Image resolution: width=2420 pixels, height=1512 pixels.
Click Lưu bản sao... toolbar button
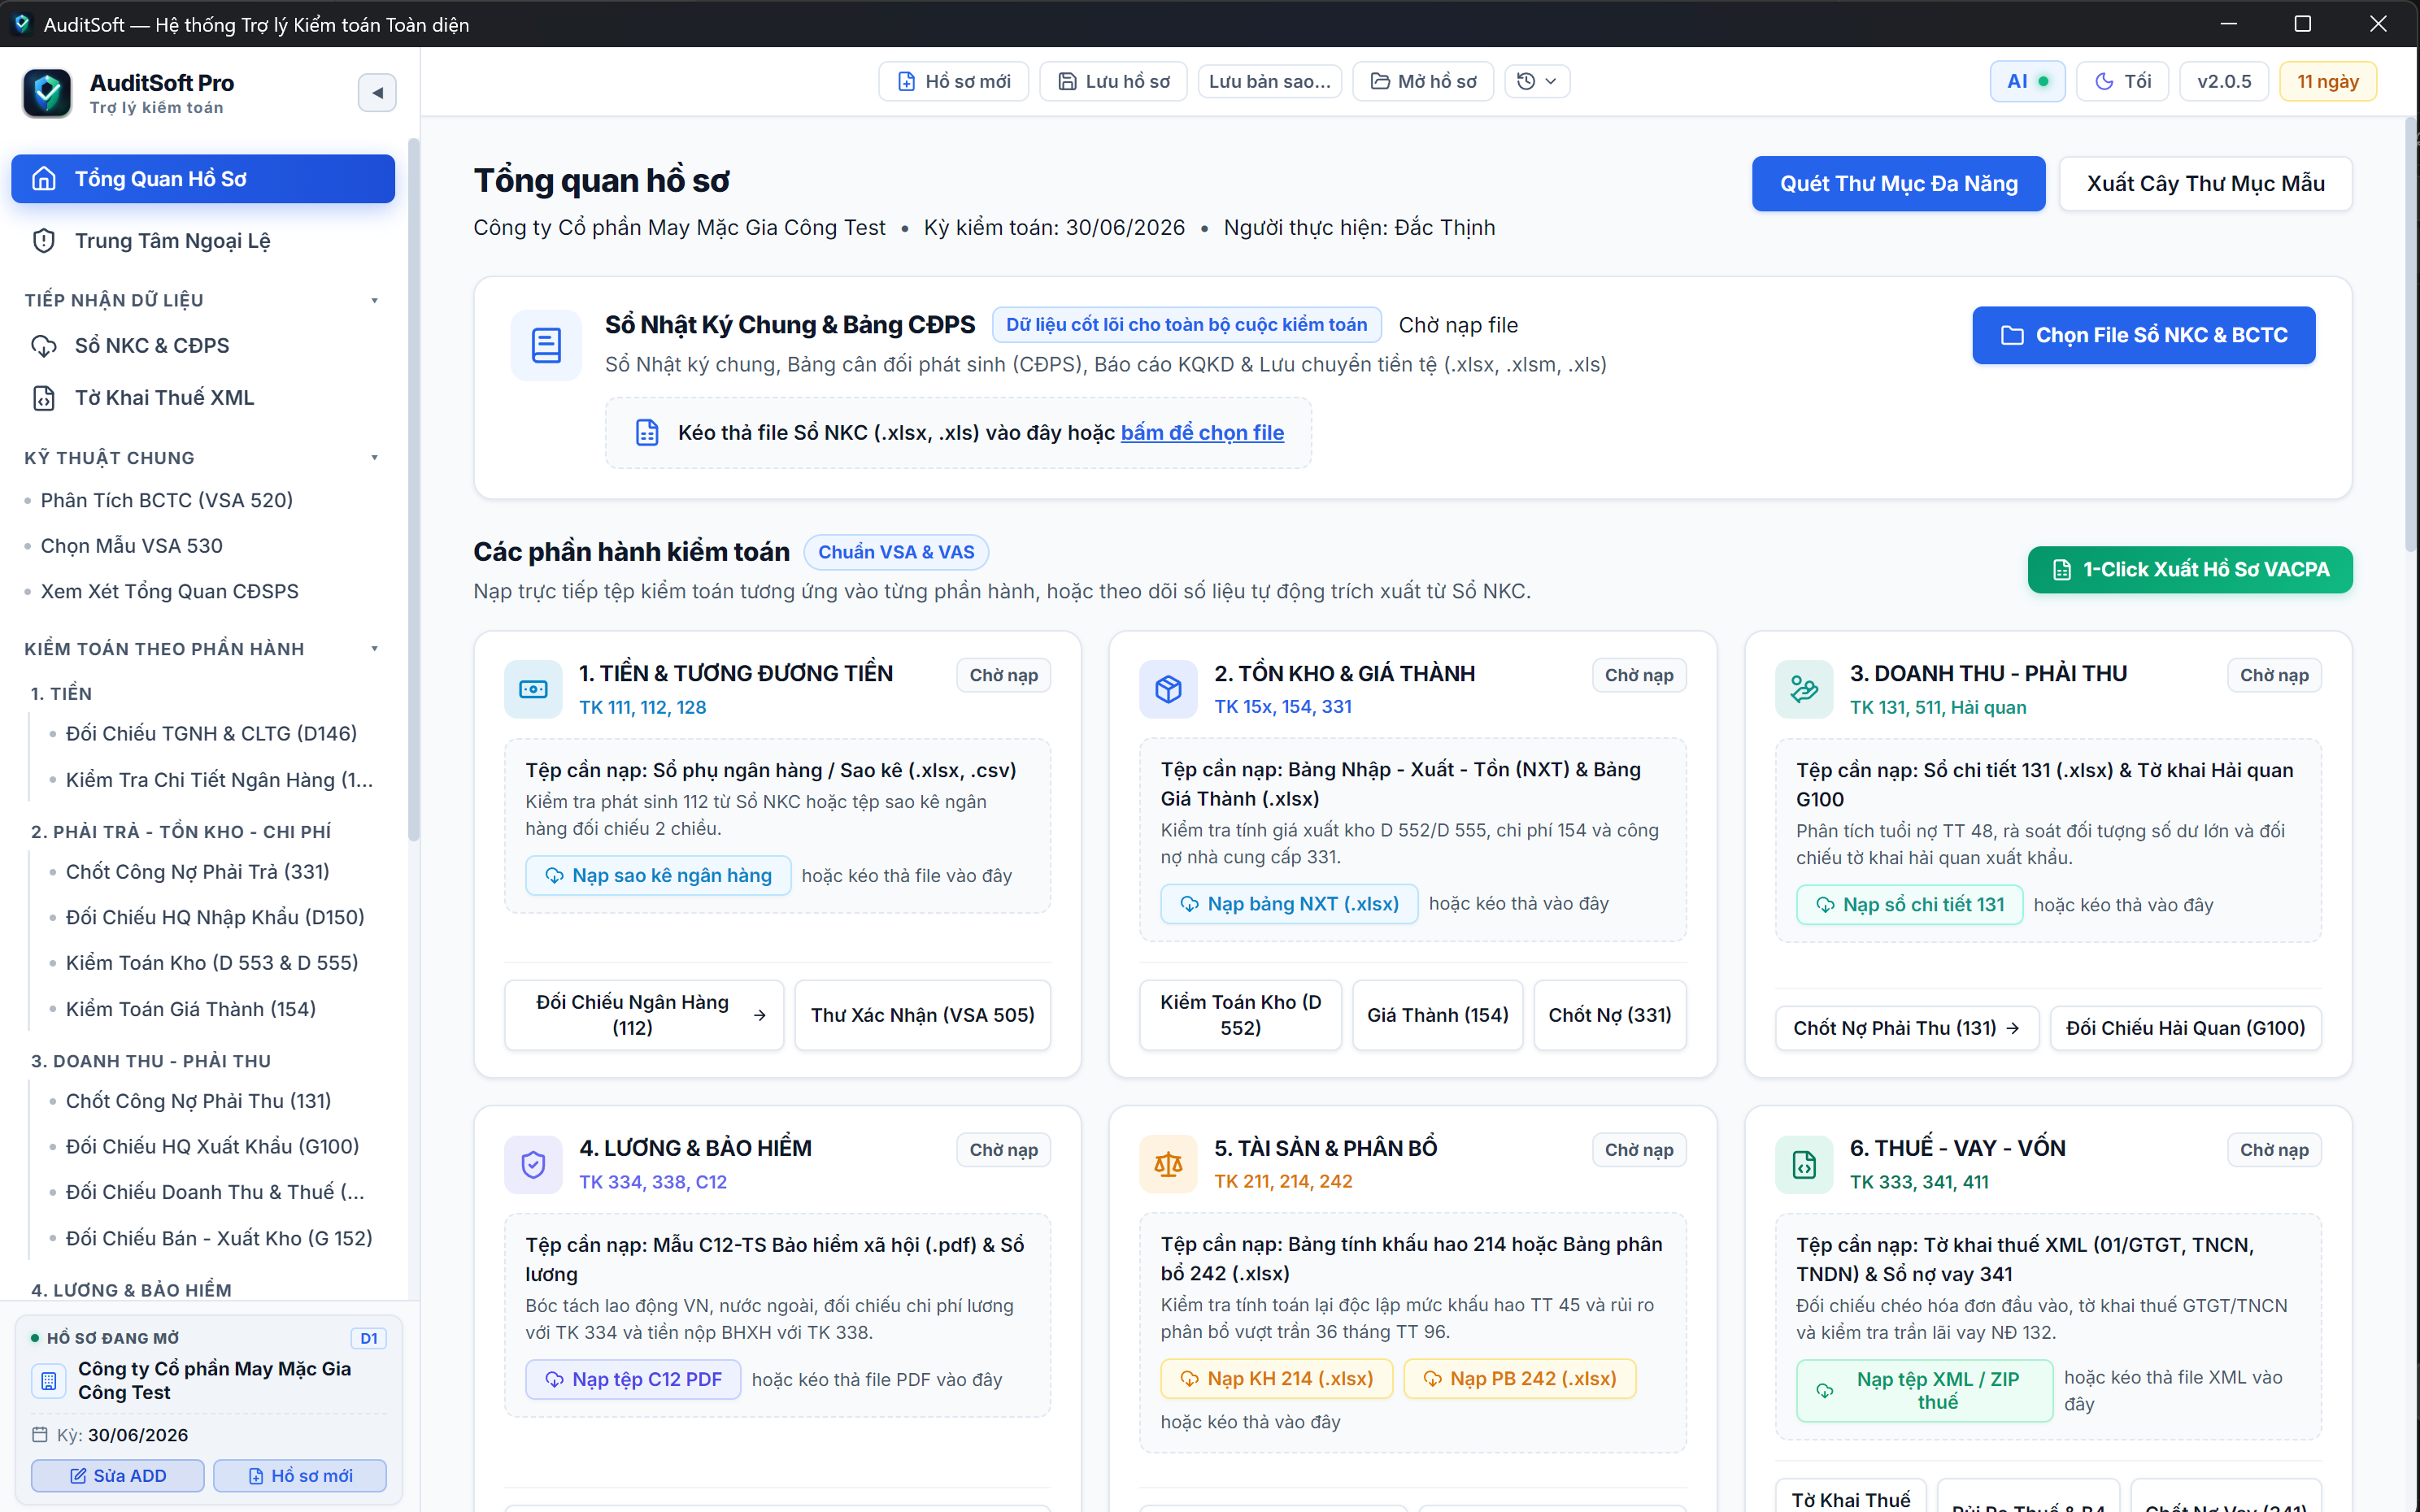click(1269, 82)
